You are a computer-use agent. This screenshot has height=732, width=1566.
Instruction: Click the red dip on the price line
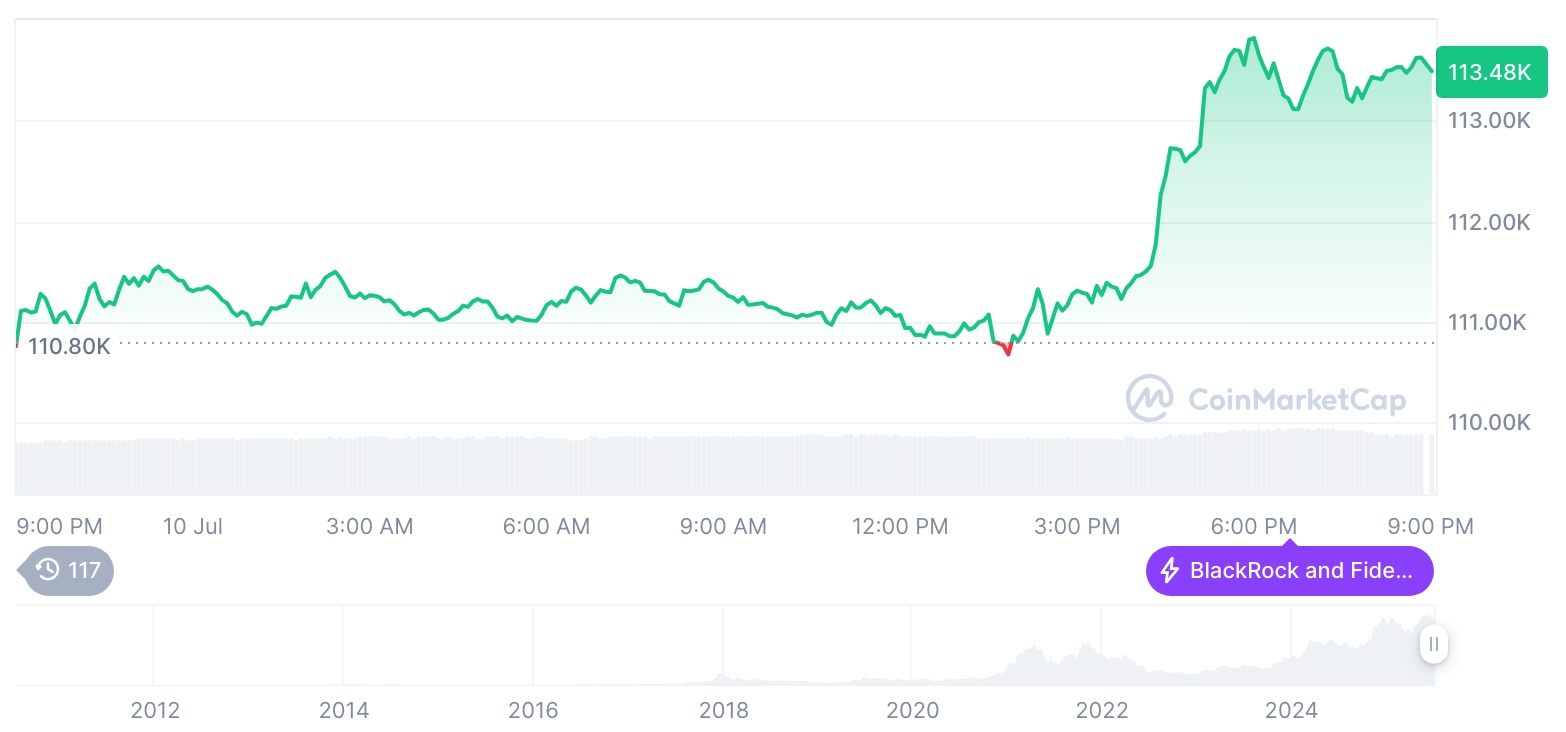pyautogui.click(x=1006, y=349)
